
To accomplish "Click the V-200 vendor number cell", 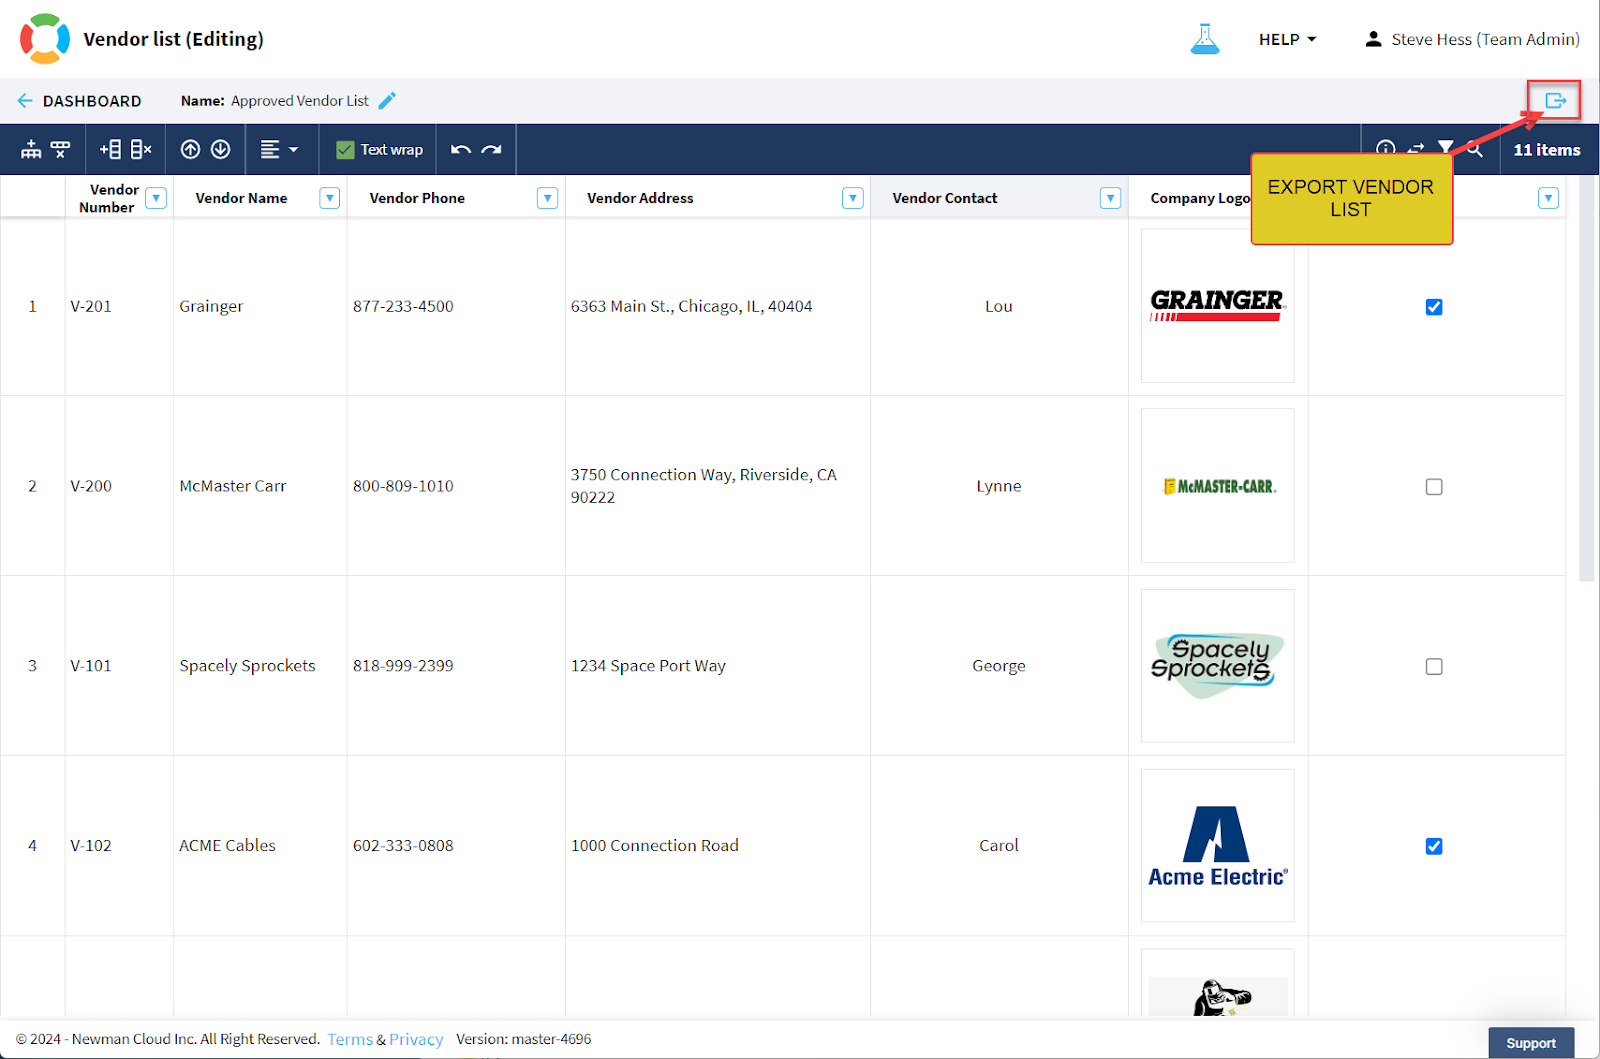I will 119,486.
